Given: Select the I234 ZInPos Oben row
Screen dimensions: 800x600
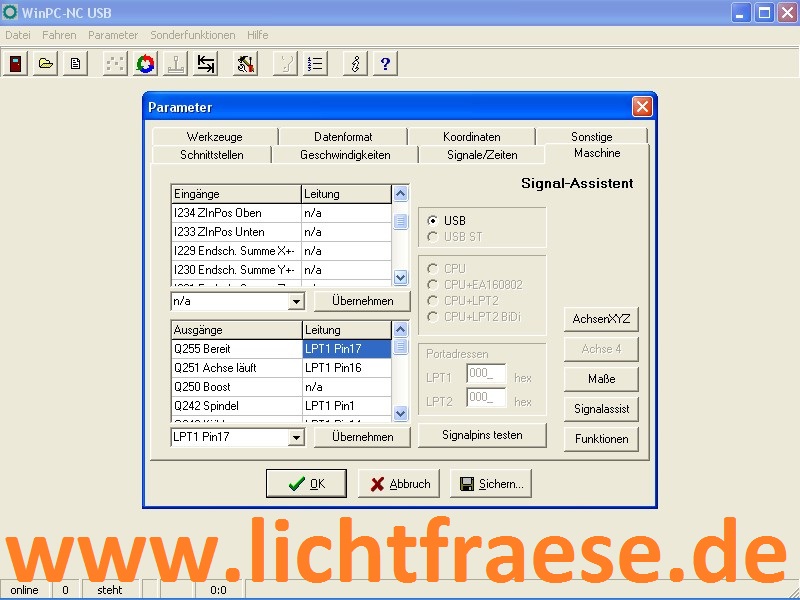Looking at the screenshot, I should click(282, 213).
